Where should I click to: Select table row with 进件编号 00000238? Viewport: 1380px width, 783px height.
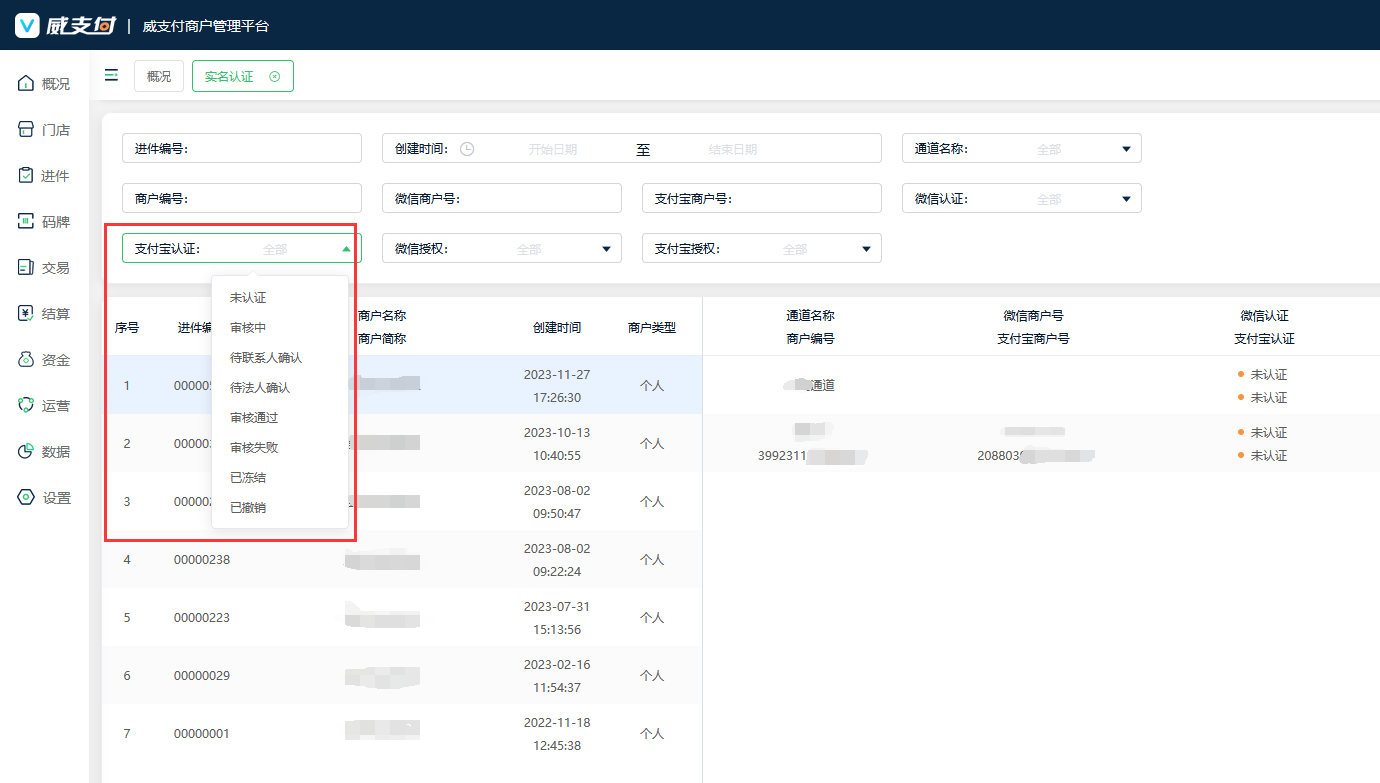[202, 560]
